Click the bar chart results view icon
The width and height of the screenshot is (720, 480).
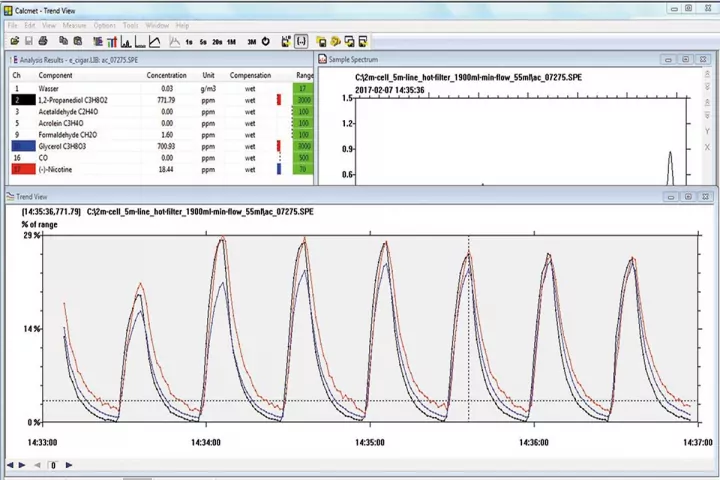coord(112,42)
